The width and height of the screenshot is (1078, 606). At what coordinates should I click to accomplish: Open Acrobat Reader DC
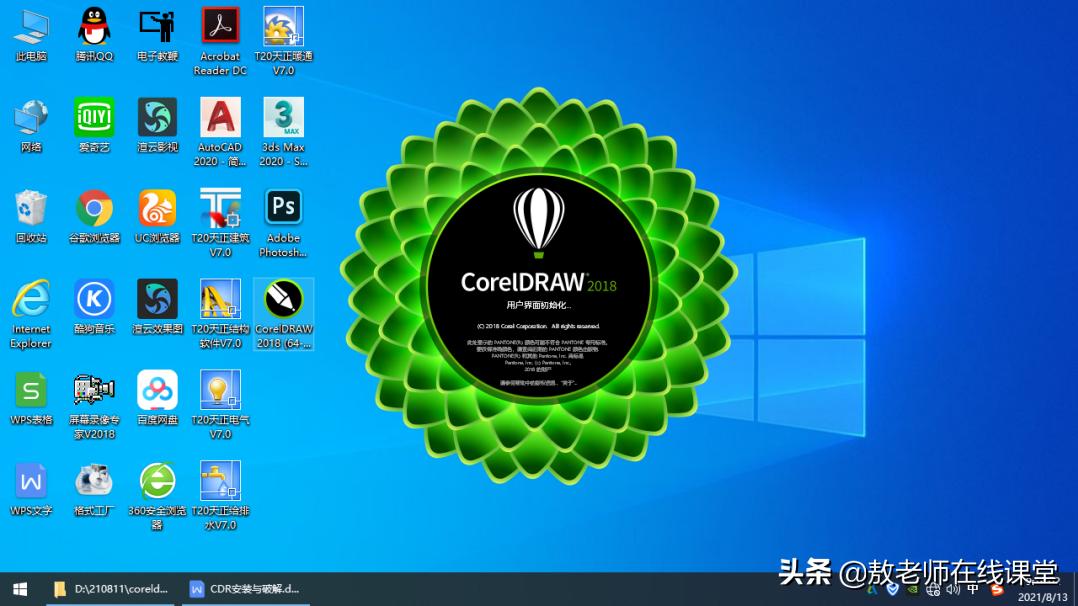click(219, 28)
